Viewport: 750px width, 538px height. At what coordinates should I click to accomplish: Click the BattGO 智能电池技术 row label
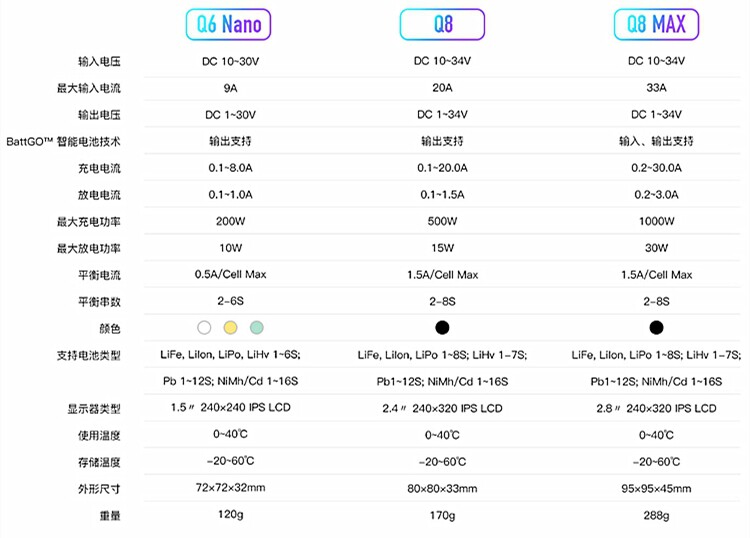click(x=63, y=142)
